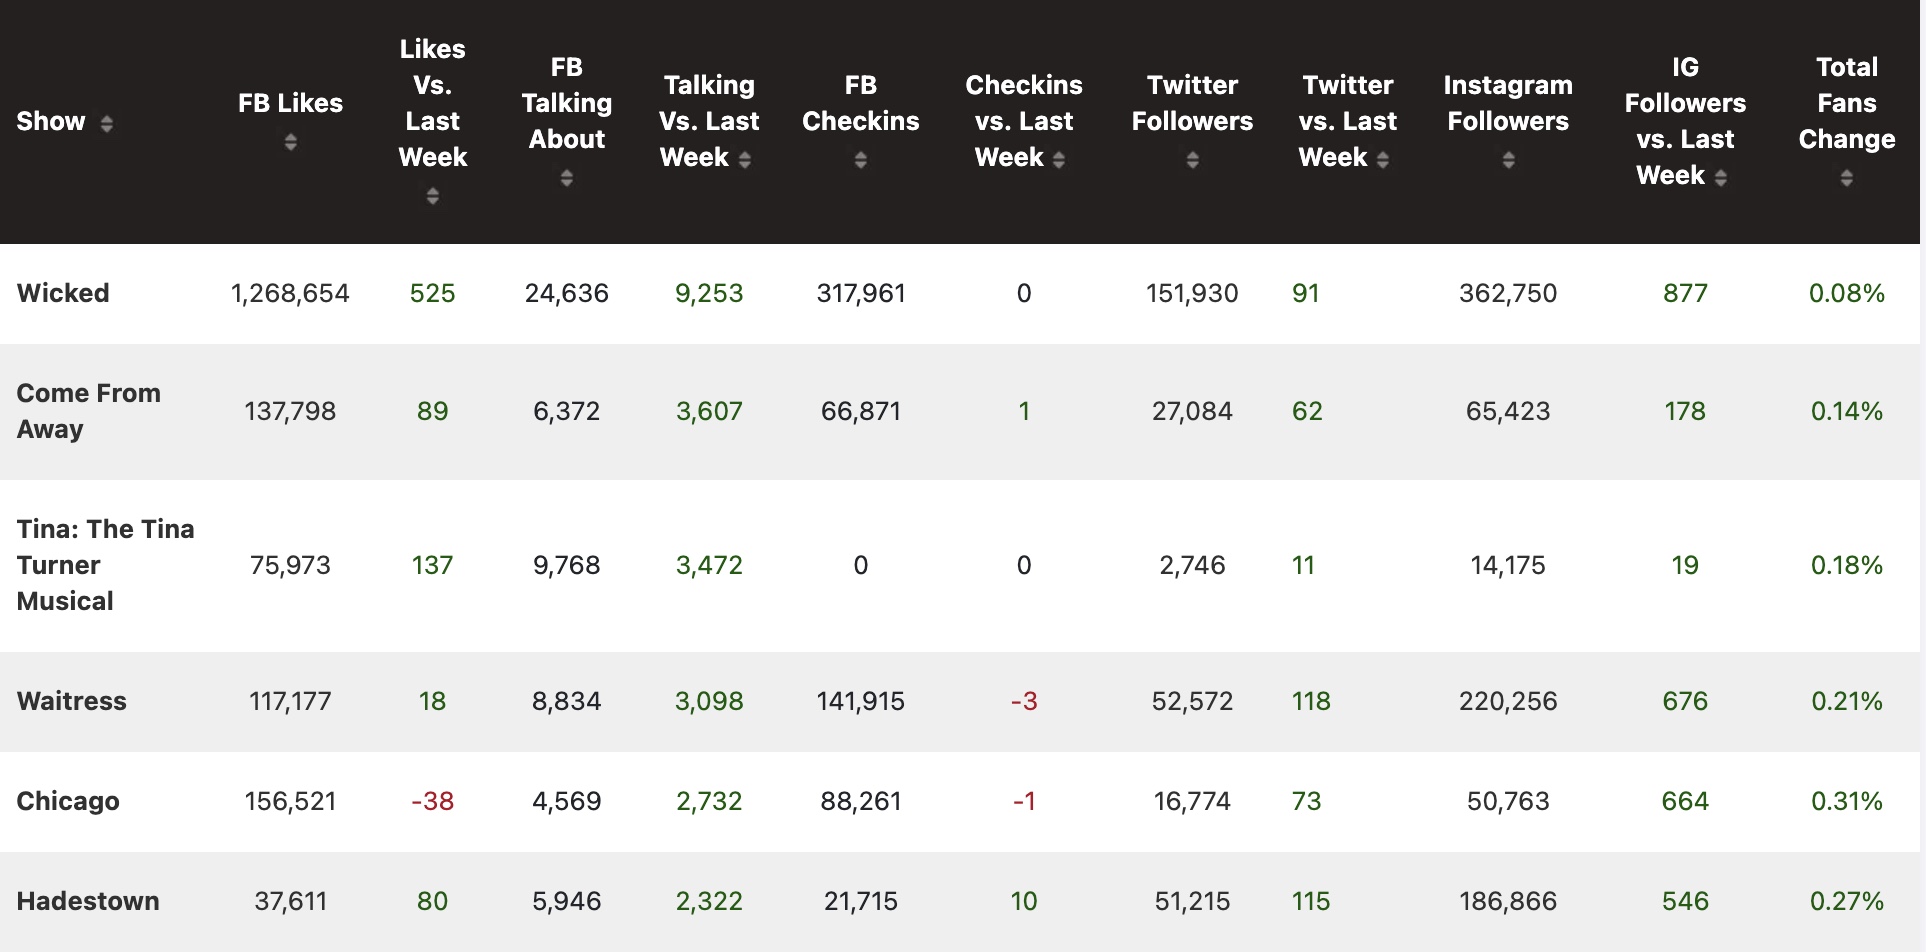Sort by Likes Vs. Last Week arrows
Image resolution: width=1926 pixels, height=952 pixels.
tap(432, 196)
